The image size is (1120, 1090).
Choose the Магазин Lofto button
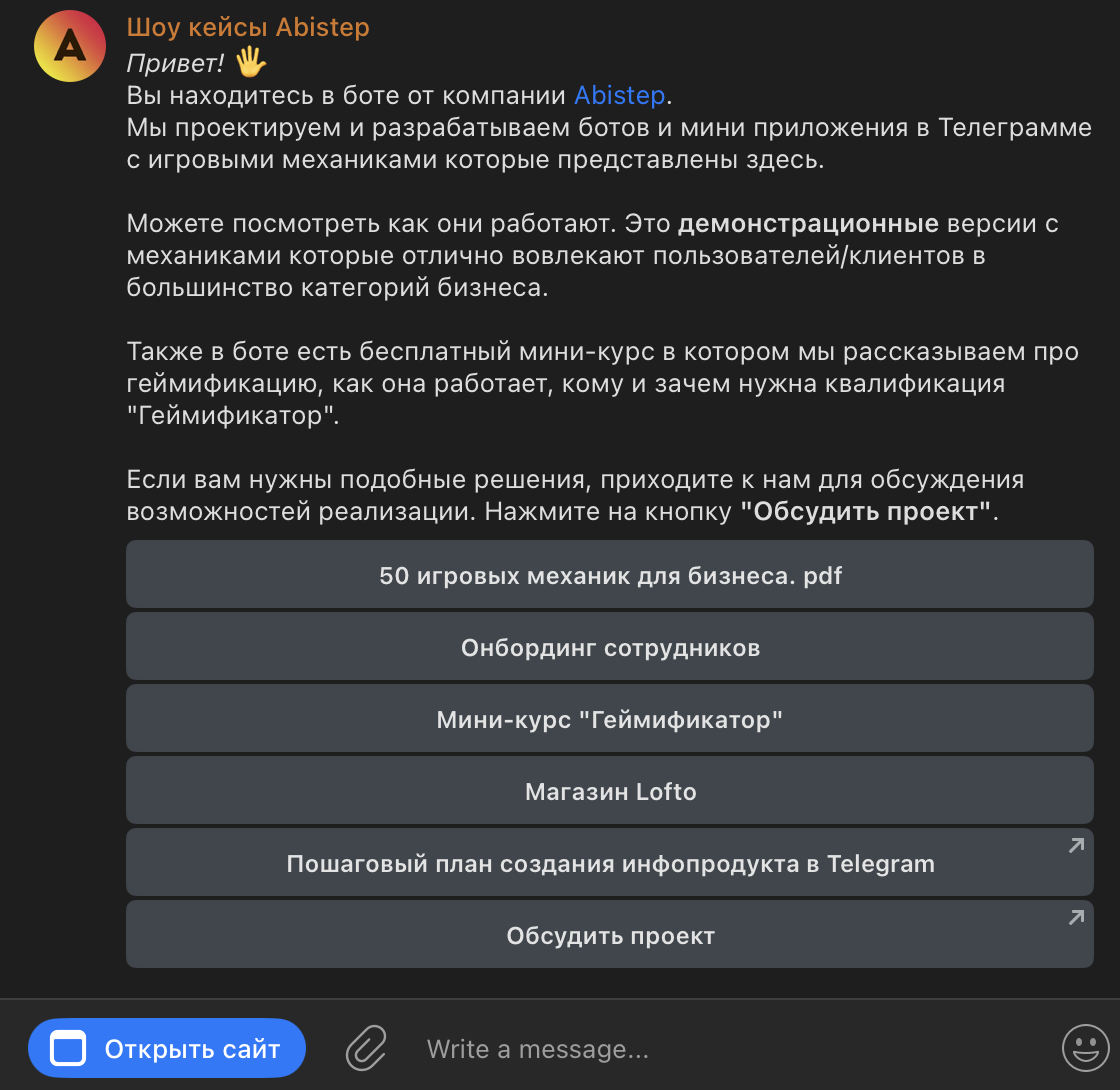coord(610,792)
